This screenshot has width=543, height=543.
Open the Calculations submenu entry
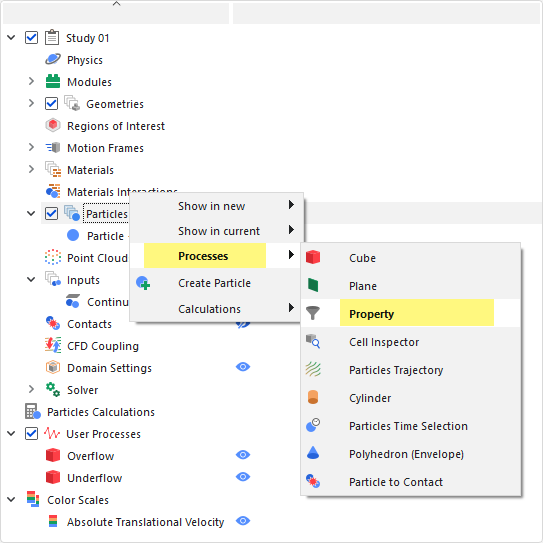[216, 309]
